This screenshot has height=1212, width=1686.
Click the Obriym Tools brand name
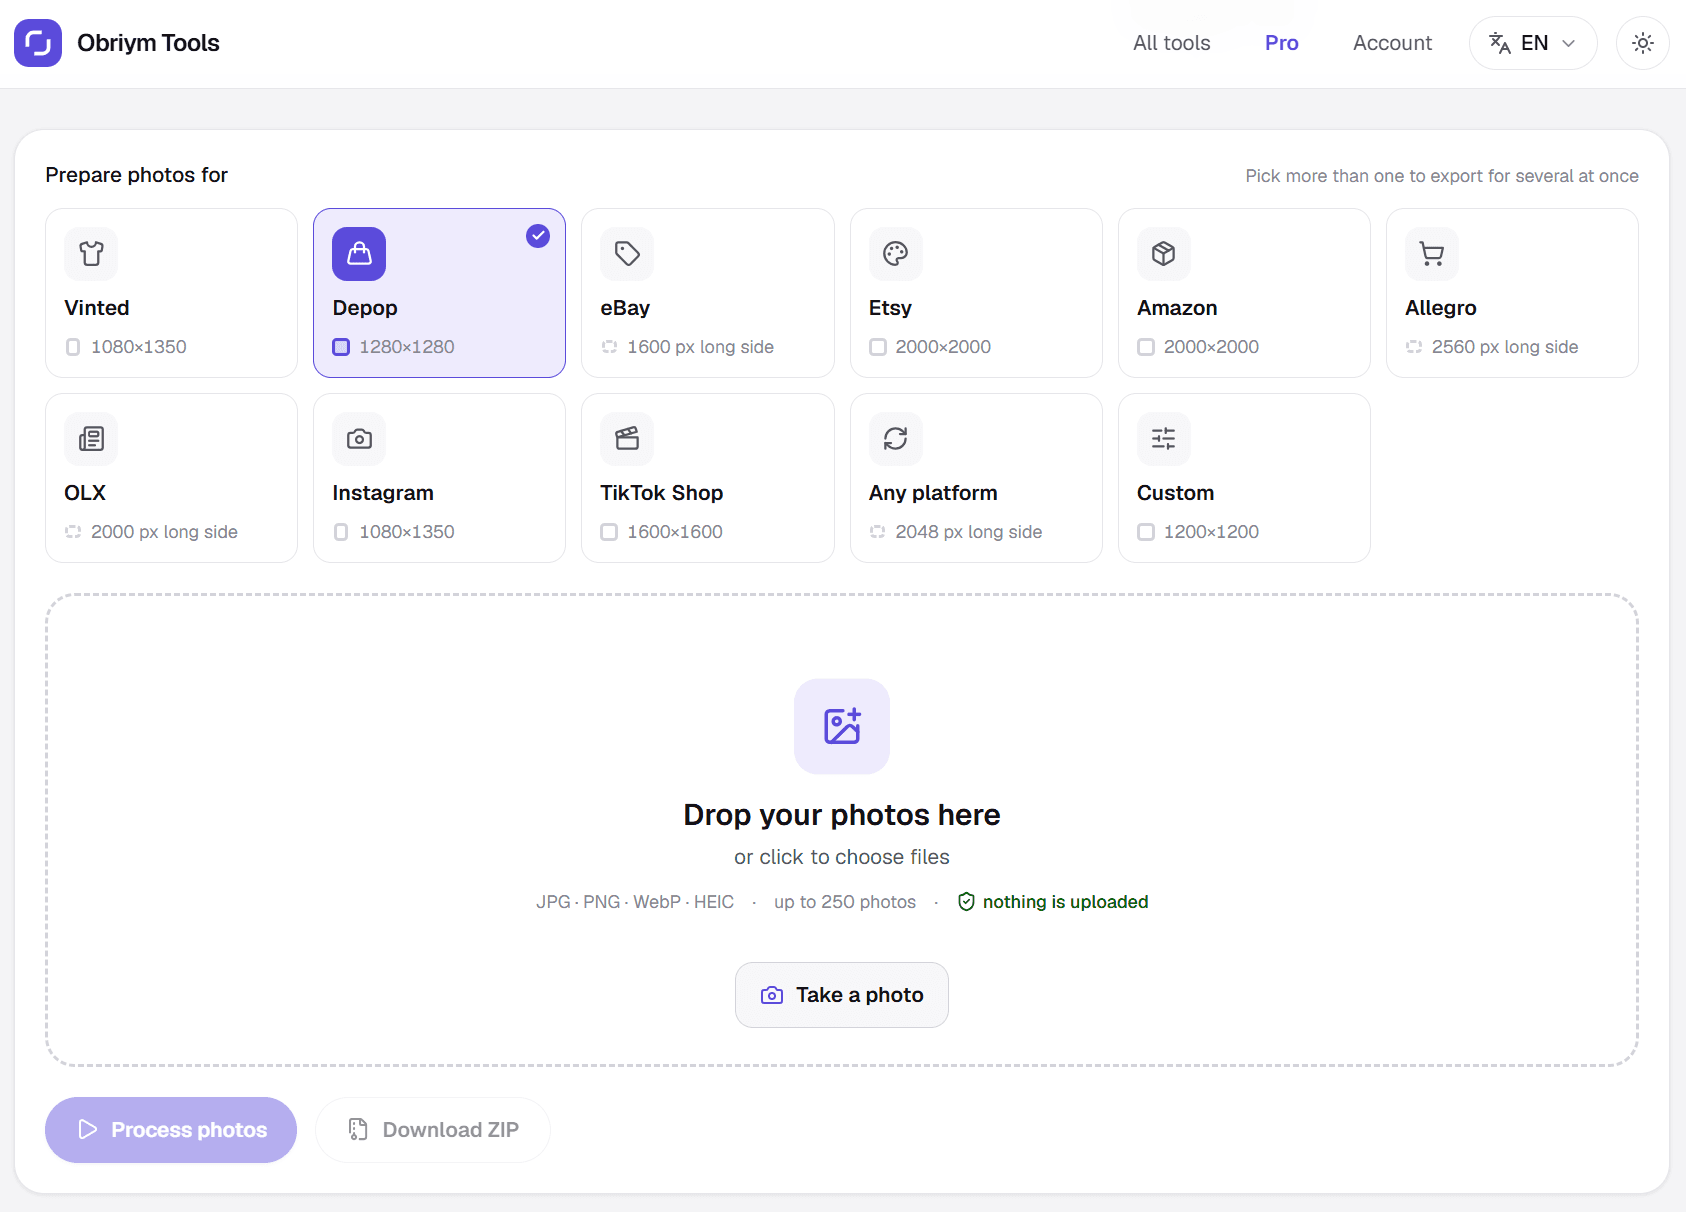point(148,43)
